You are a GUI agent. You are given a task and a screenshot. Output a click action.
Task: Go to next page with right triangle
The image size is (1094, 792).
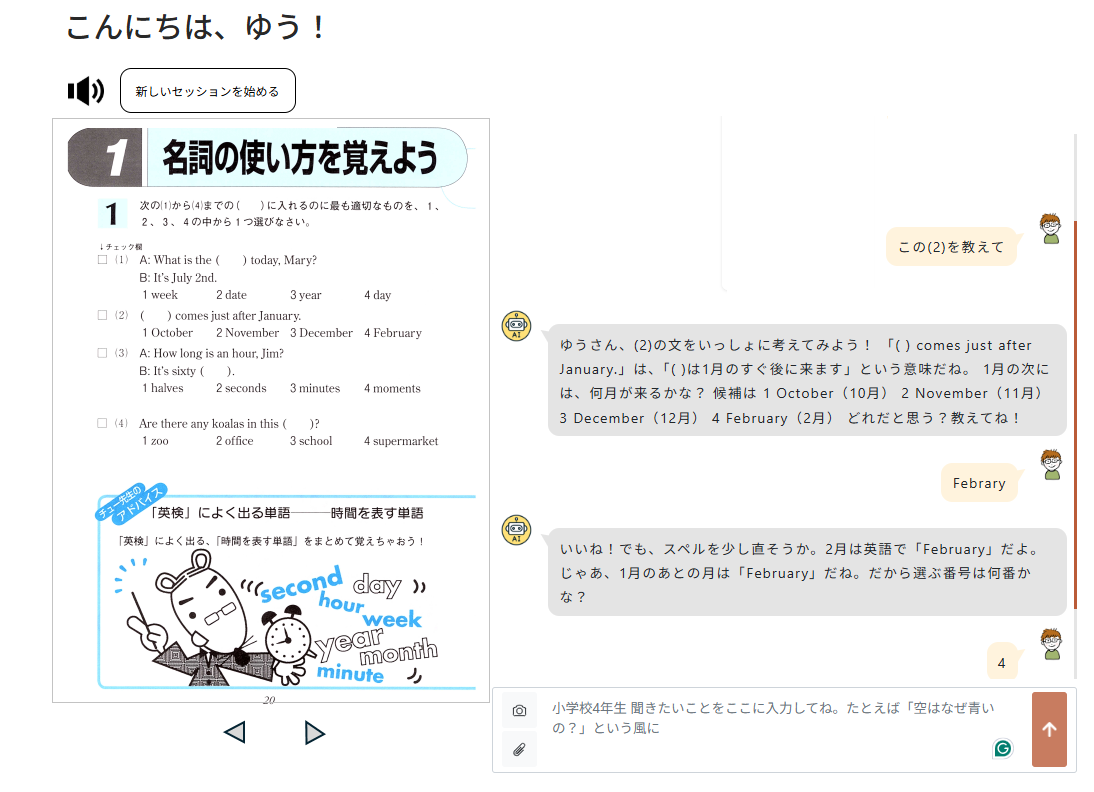point(314,733)
